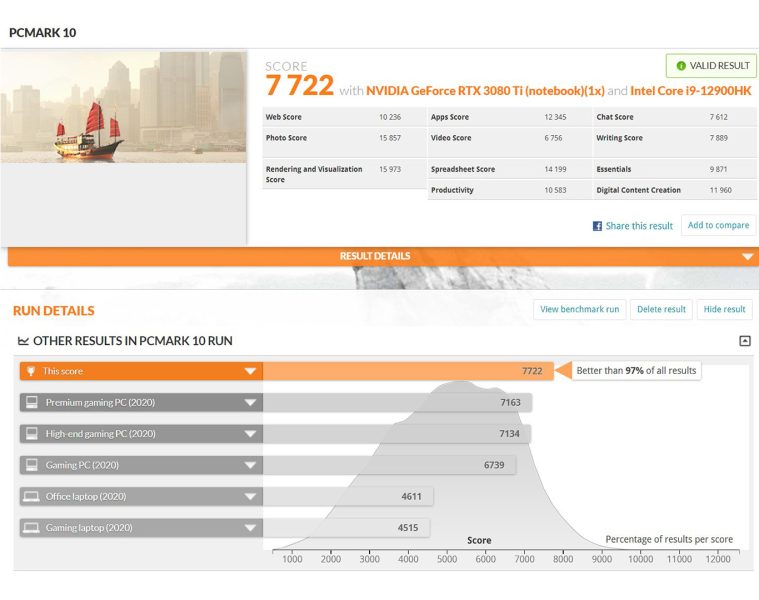
Task: Expand the Result Details arrow
Action: tap(747, 256)
